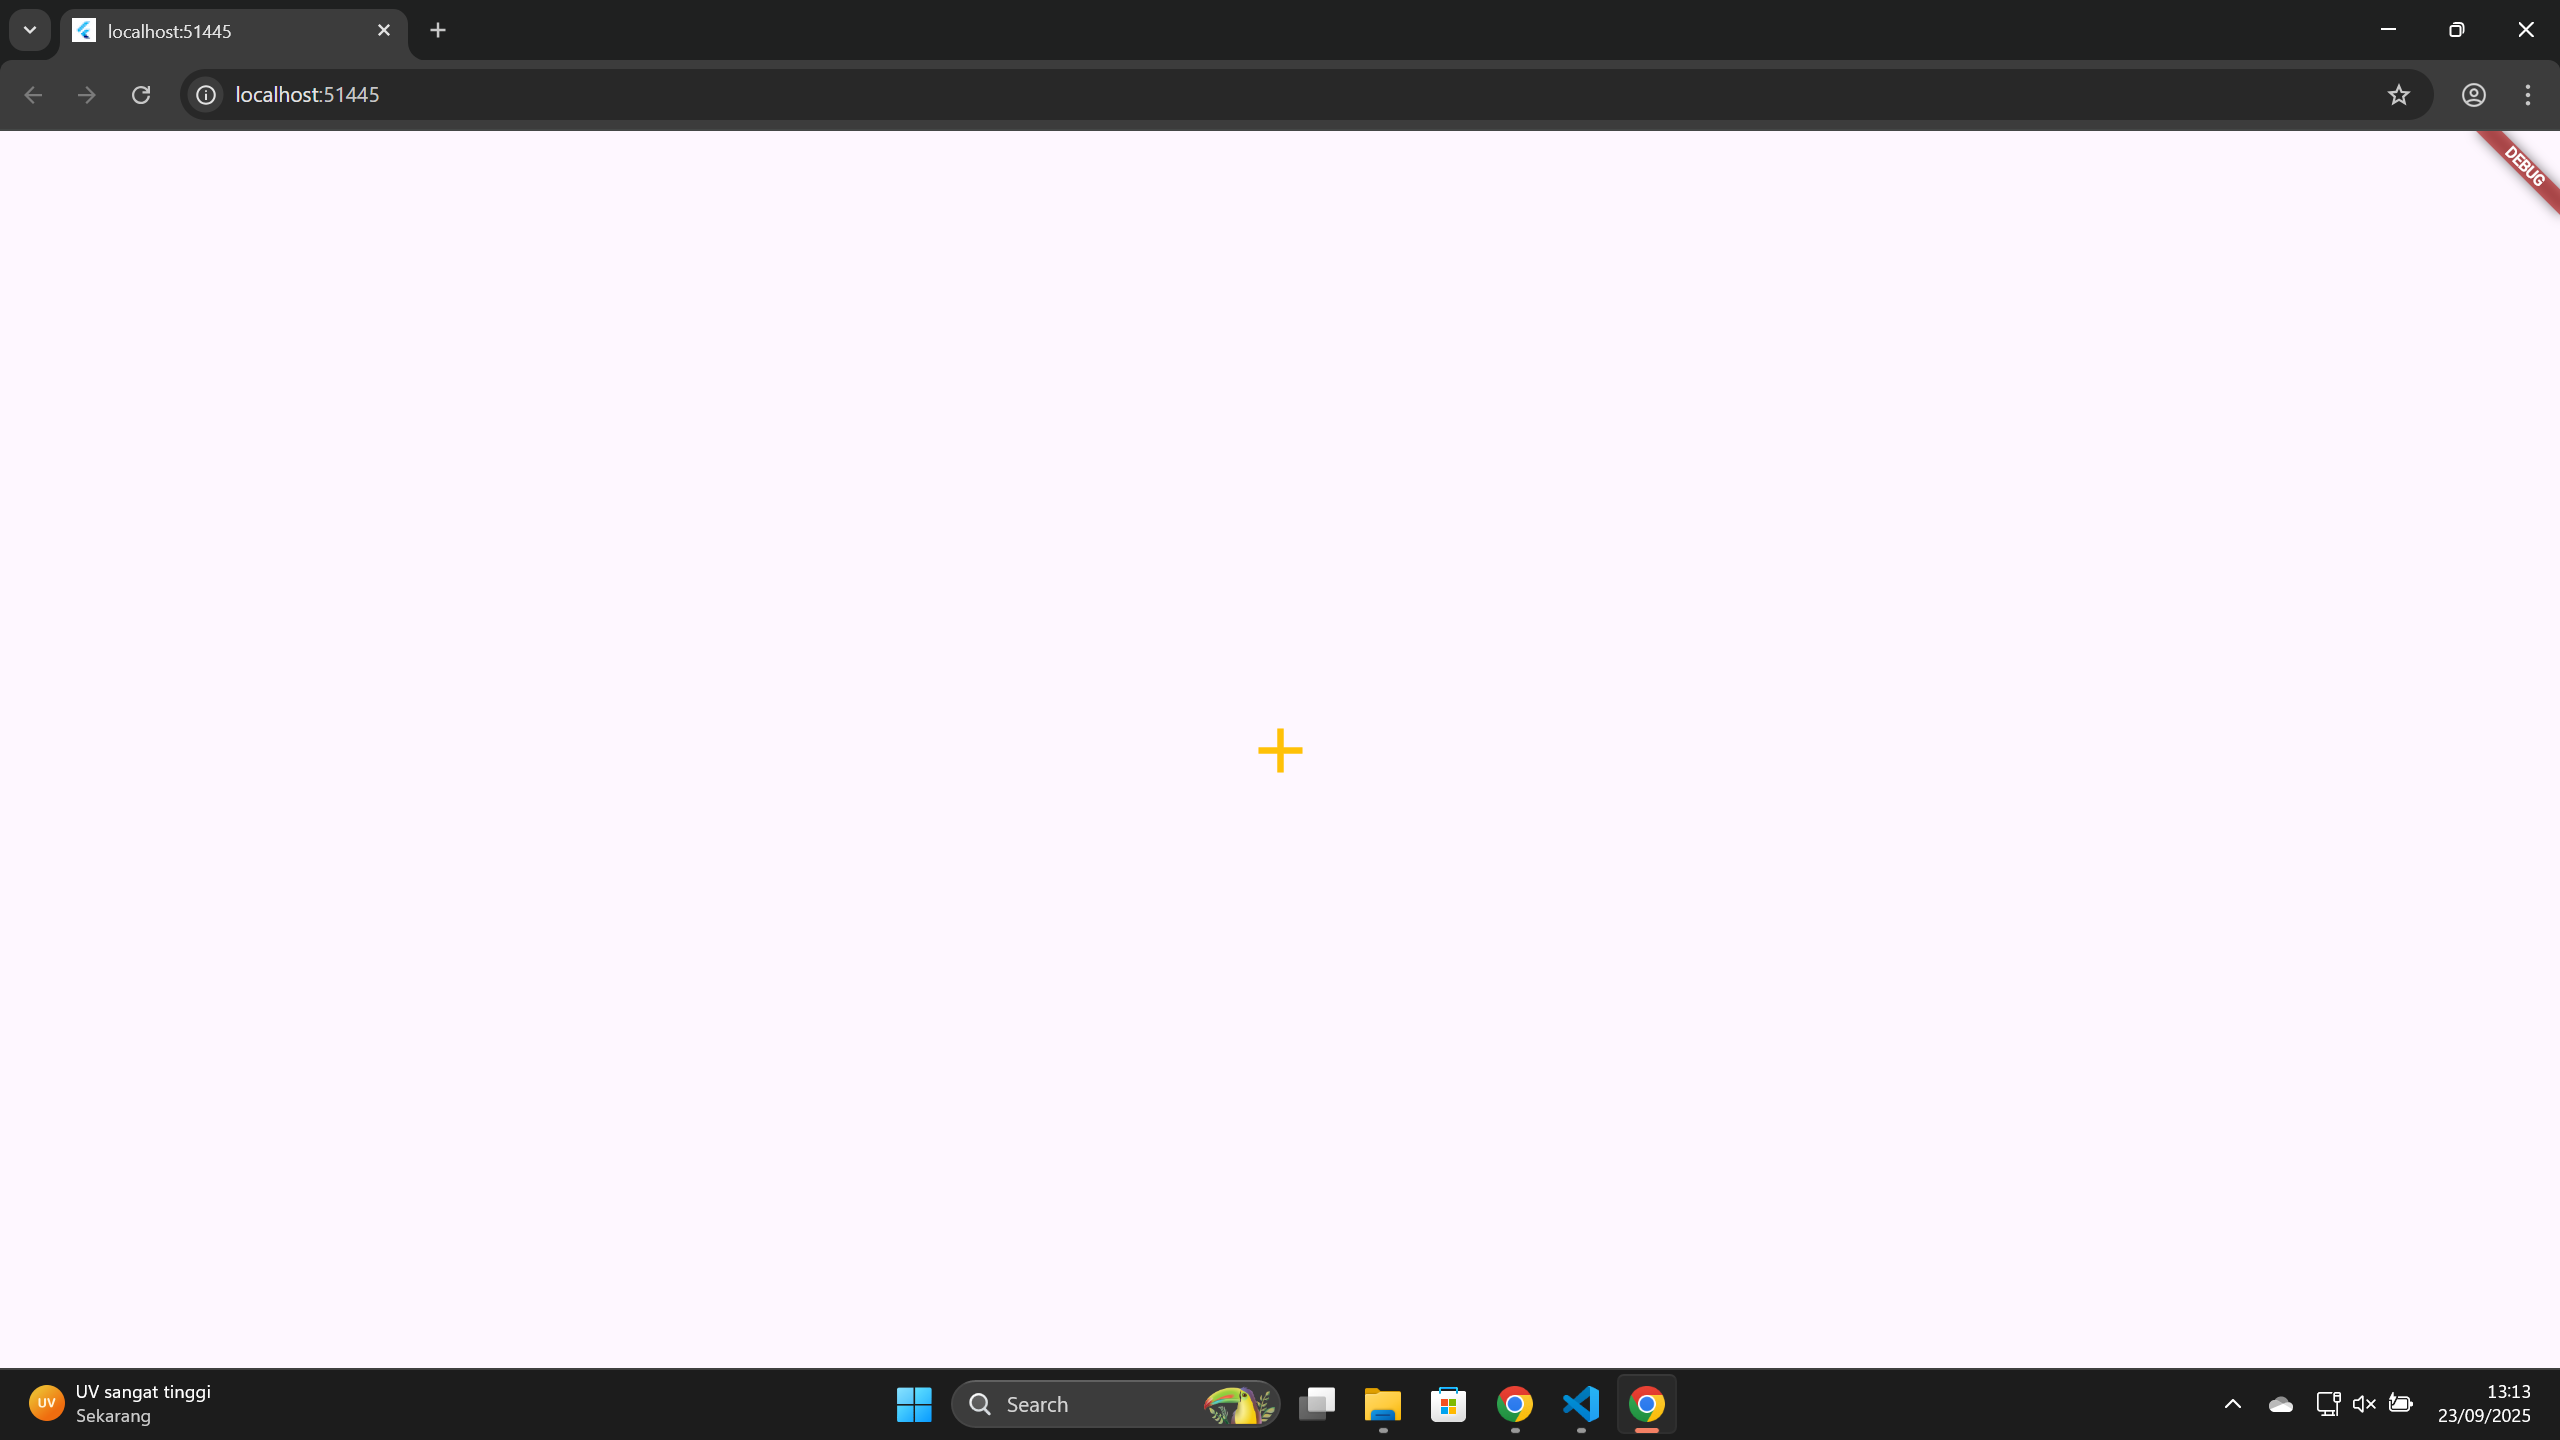Open the Chrome profile menu
This screenshot has width=2560, height=1440.
[2473, 94]
